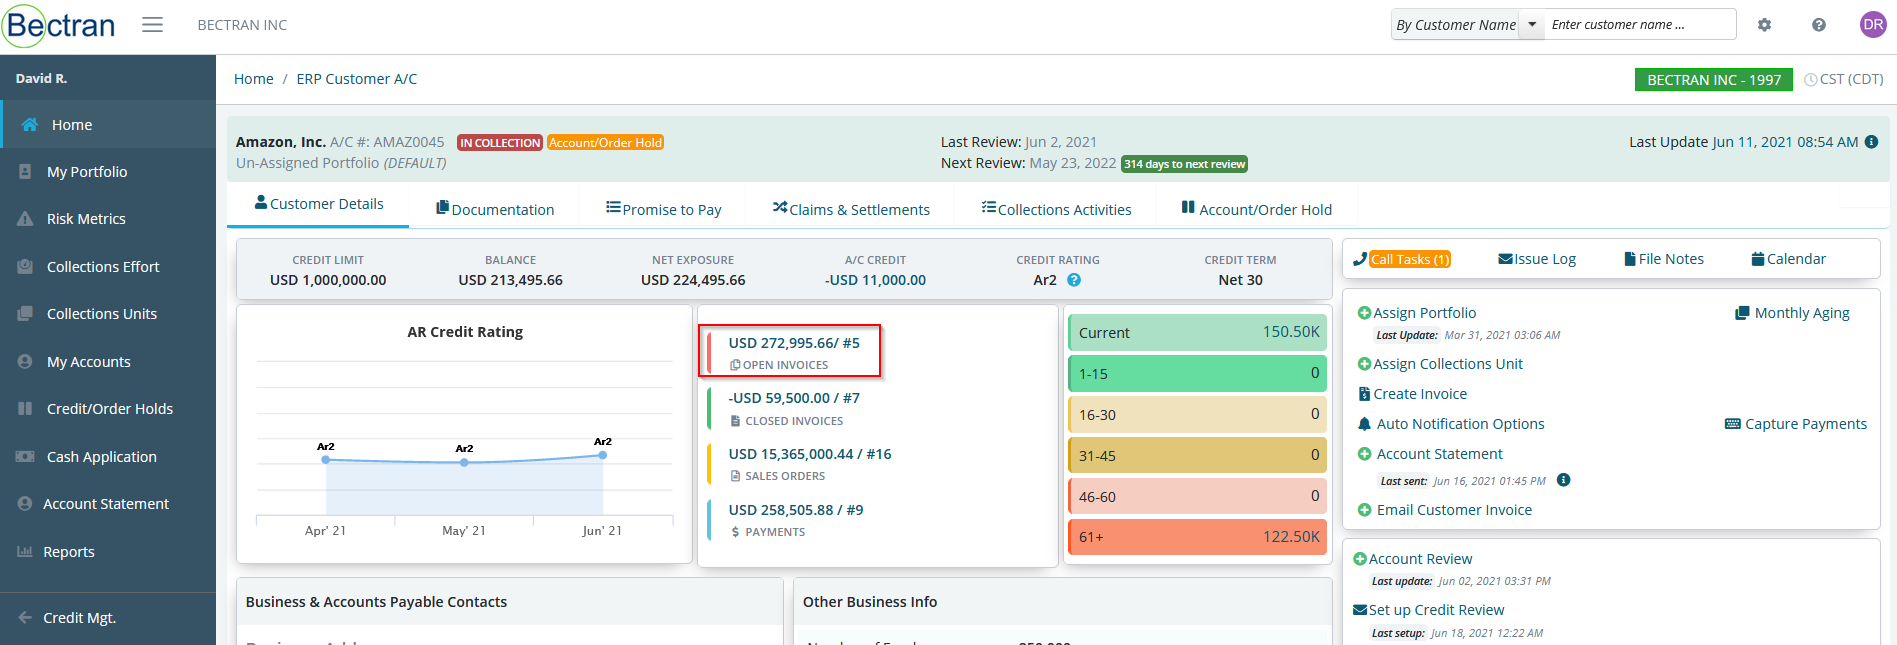Open Reports in sidebar
The width and height of the screenshot is (1897, 645).
[108, 552]
